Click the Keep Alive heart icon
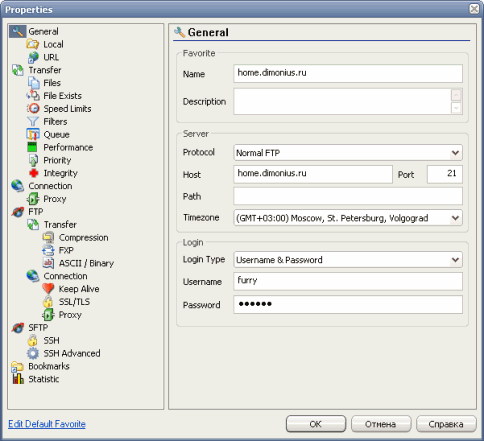This screenshot has height=441, width=484. [48, 289]
